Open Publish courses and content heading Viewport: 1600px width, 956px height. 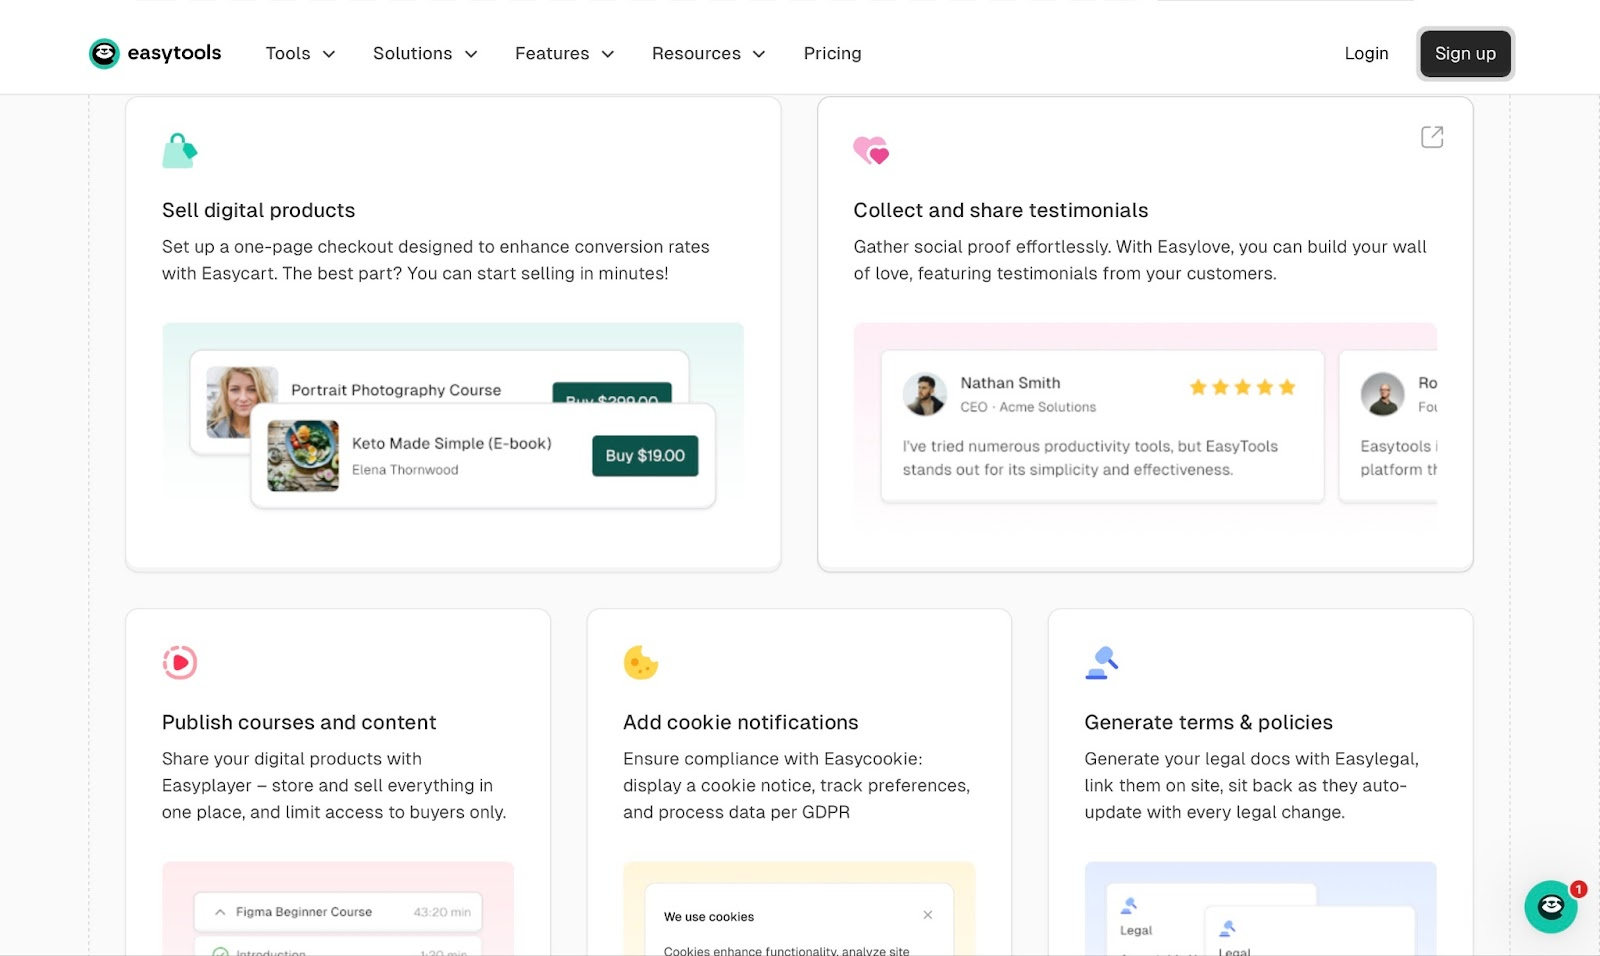pyautogui.click(x=299, y=722)
